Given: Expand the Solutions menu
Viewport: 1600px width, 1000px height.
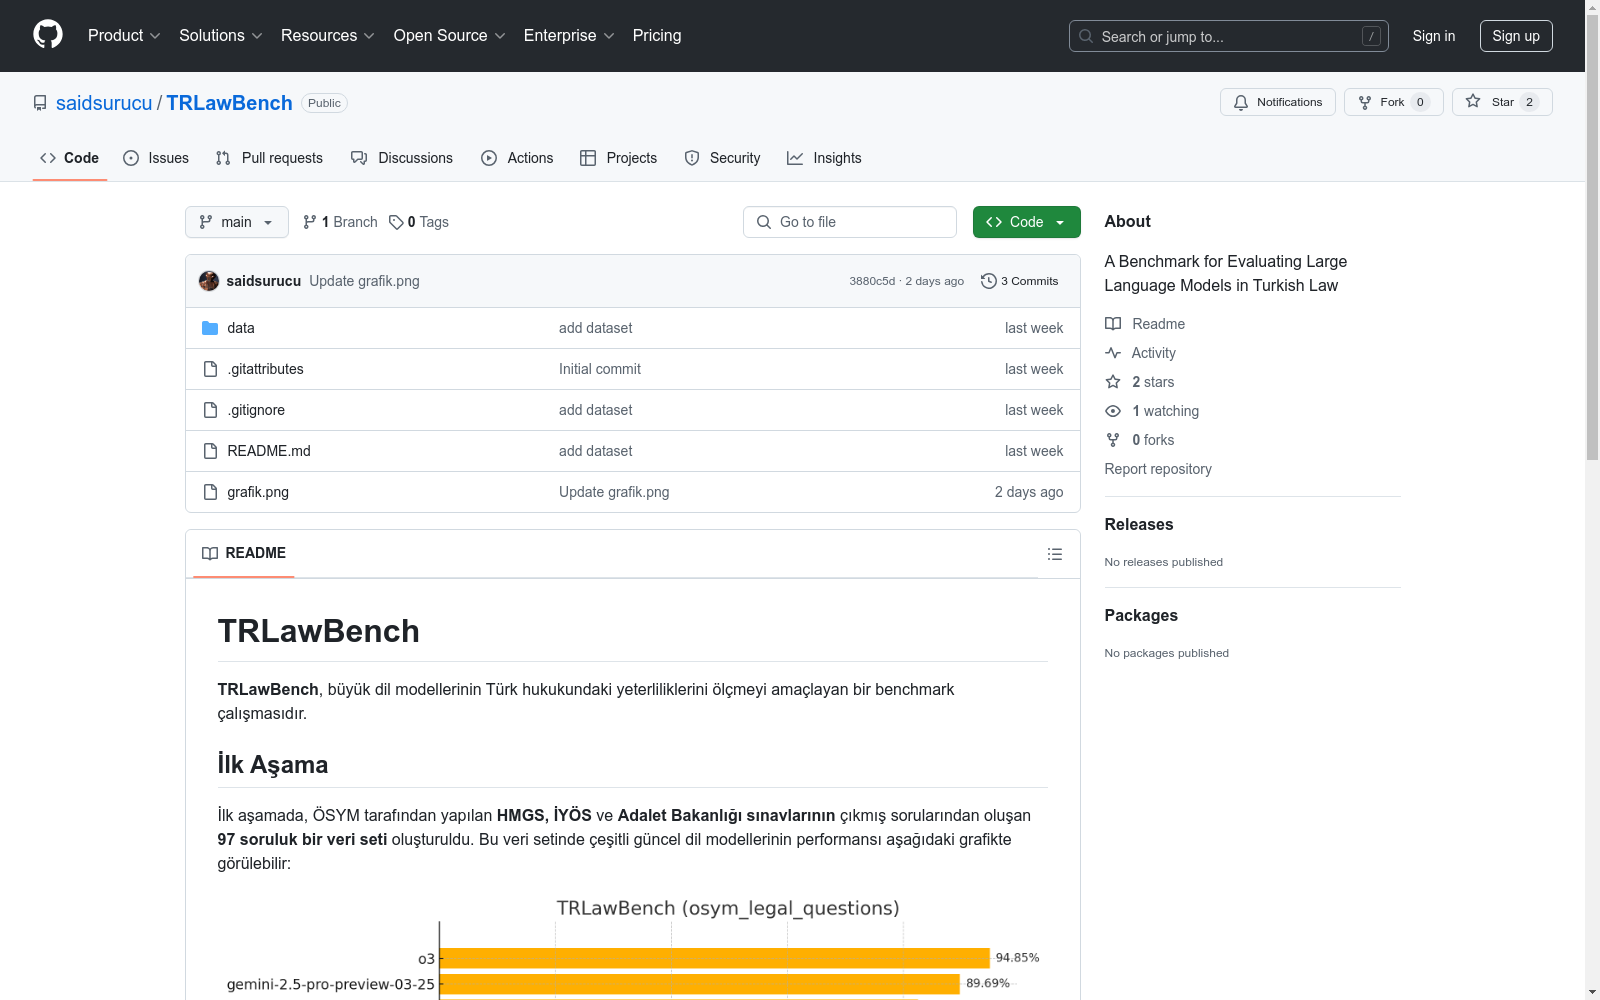Looking at the screenshot, I should (x=221, y=35).
